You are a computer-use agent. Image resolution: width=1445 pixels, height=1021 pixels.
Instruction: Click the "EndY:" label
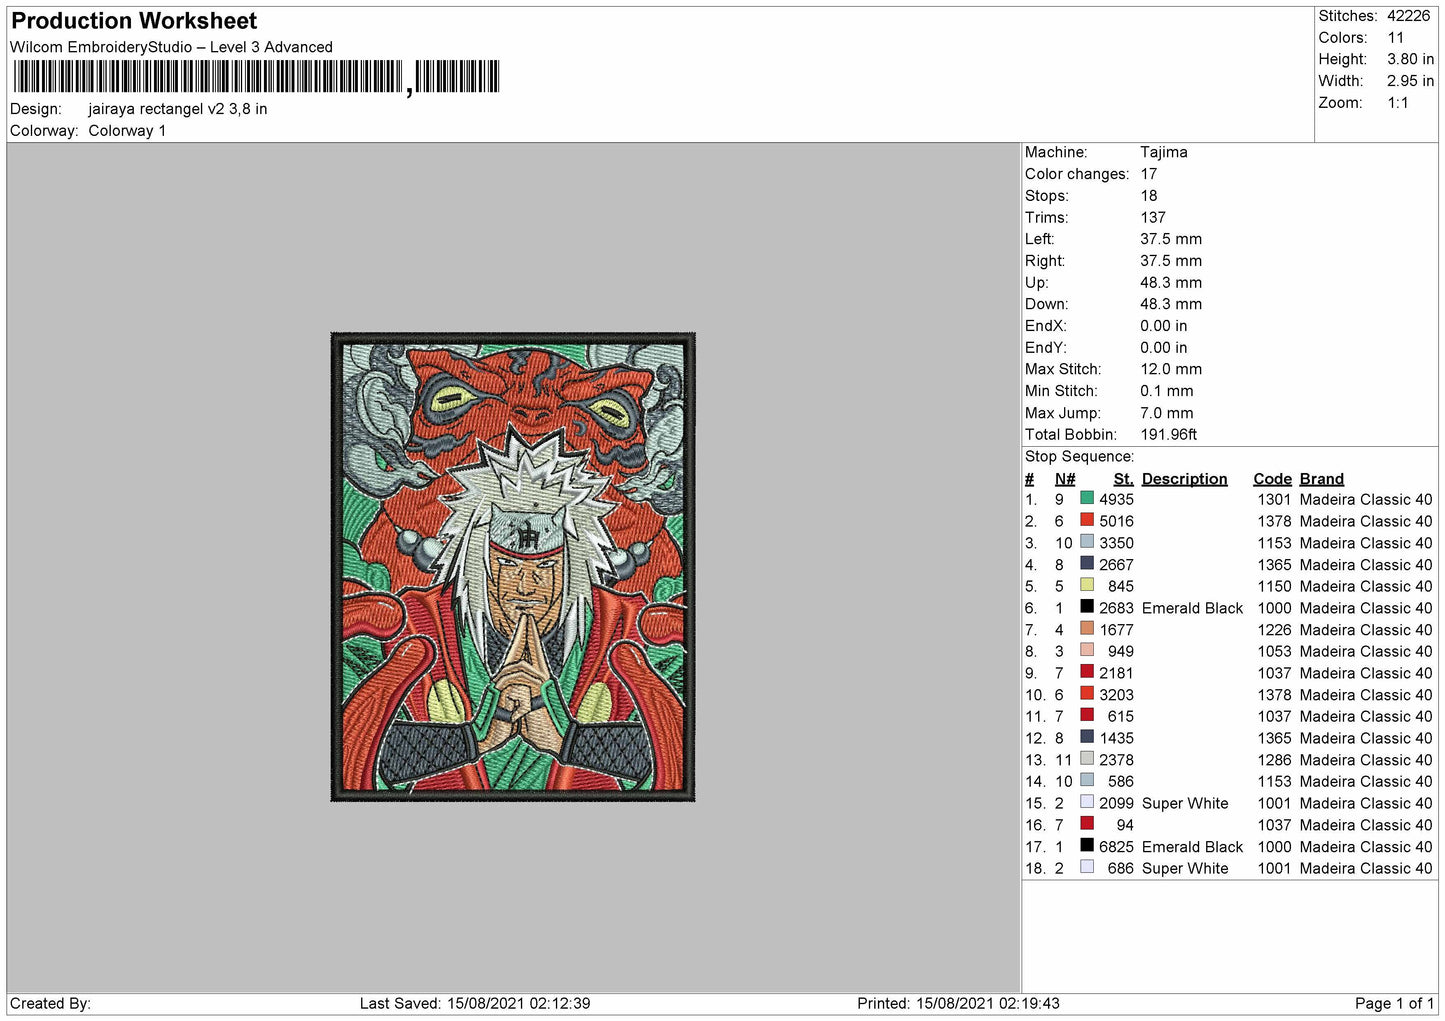(x=1046, y=348)
